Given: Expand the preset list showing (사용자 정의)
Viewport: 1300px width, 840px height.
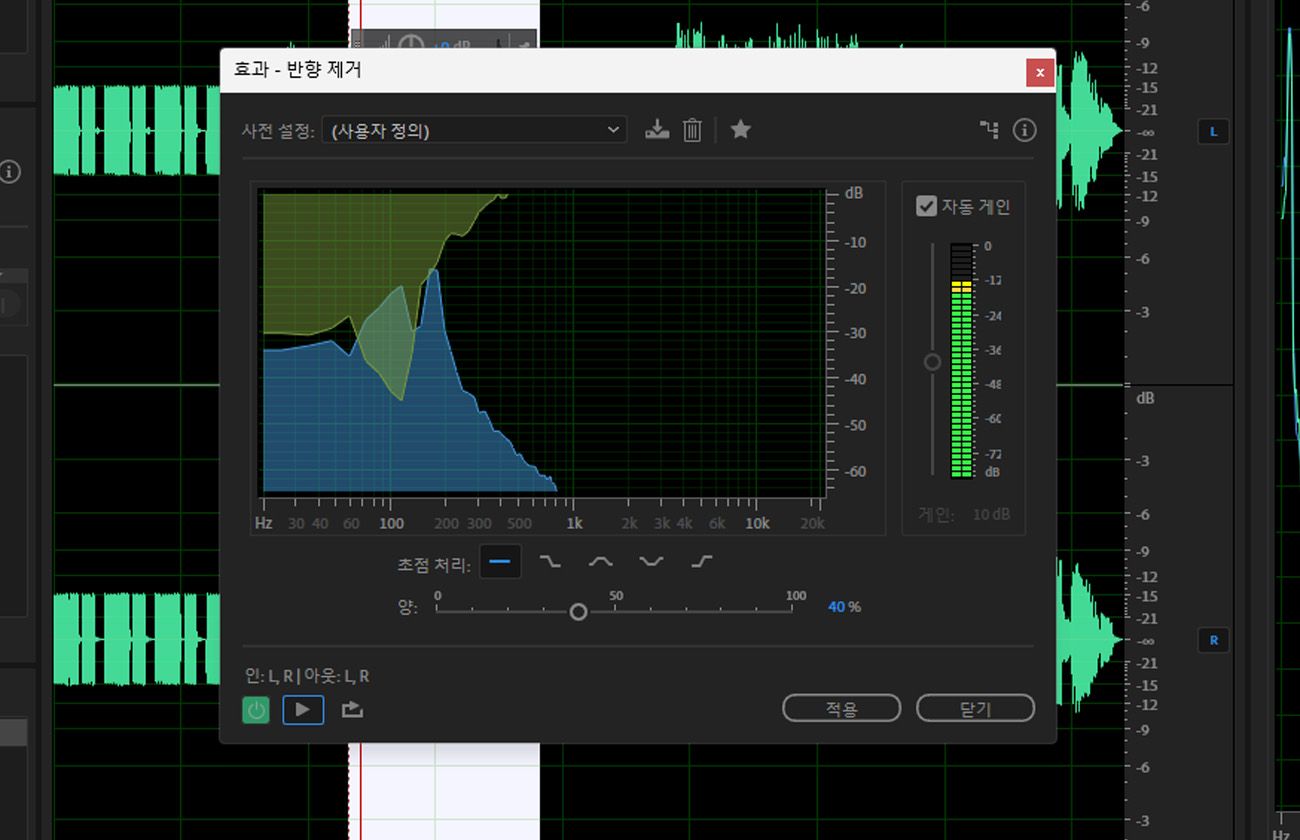Looking at the screenshot, I should pos(473,130).
